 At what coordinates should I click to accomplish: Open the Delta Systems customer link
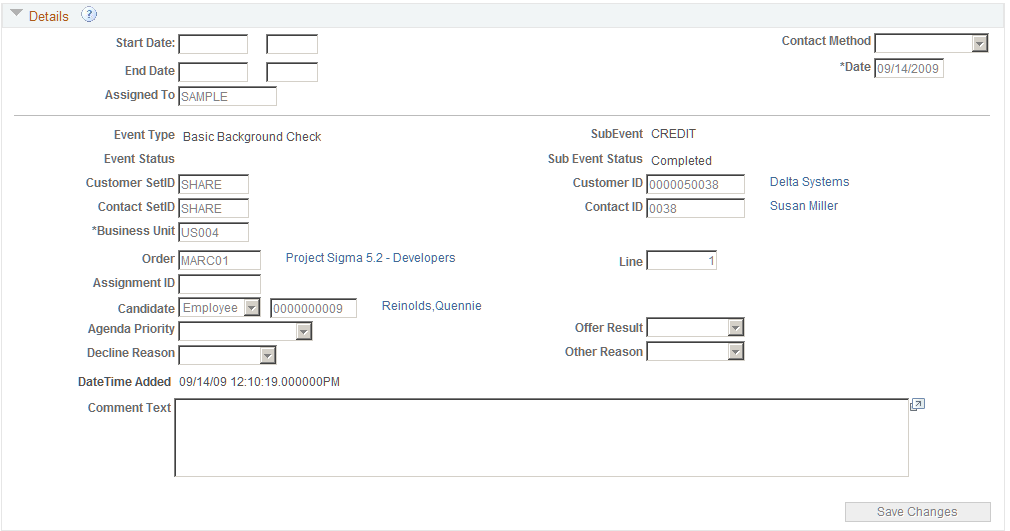point(809,182)
